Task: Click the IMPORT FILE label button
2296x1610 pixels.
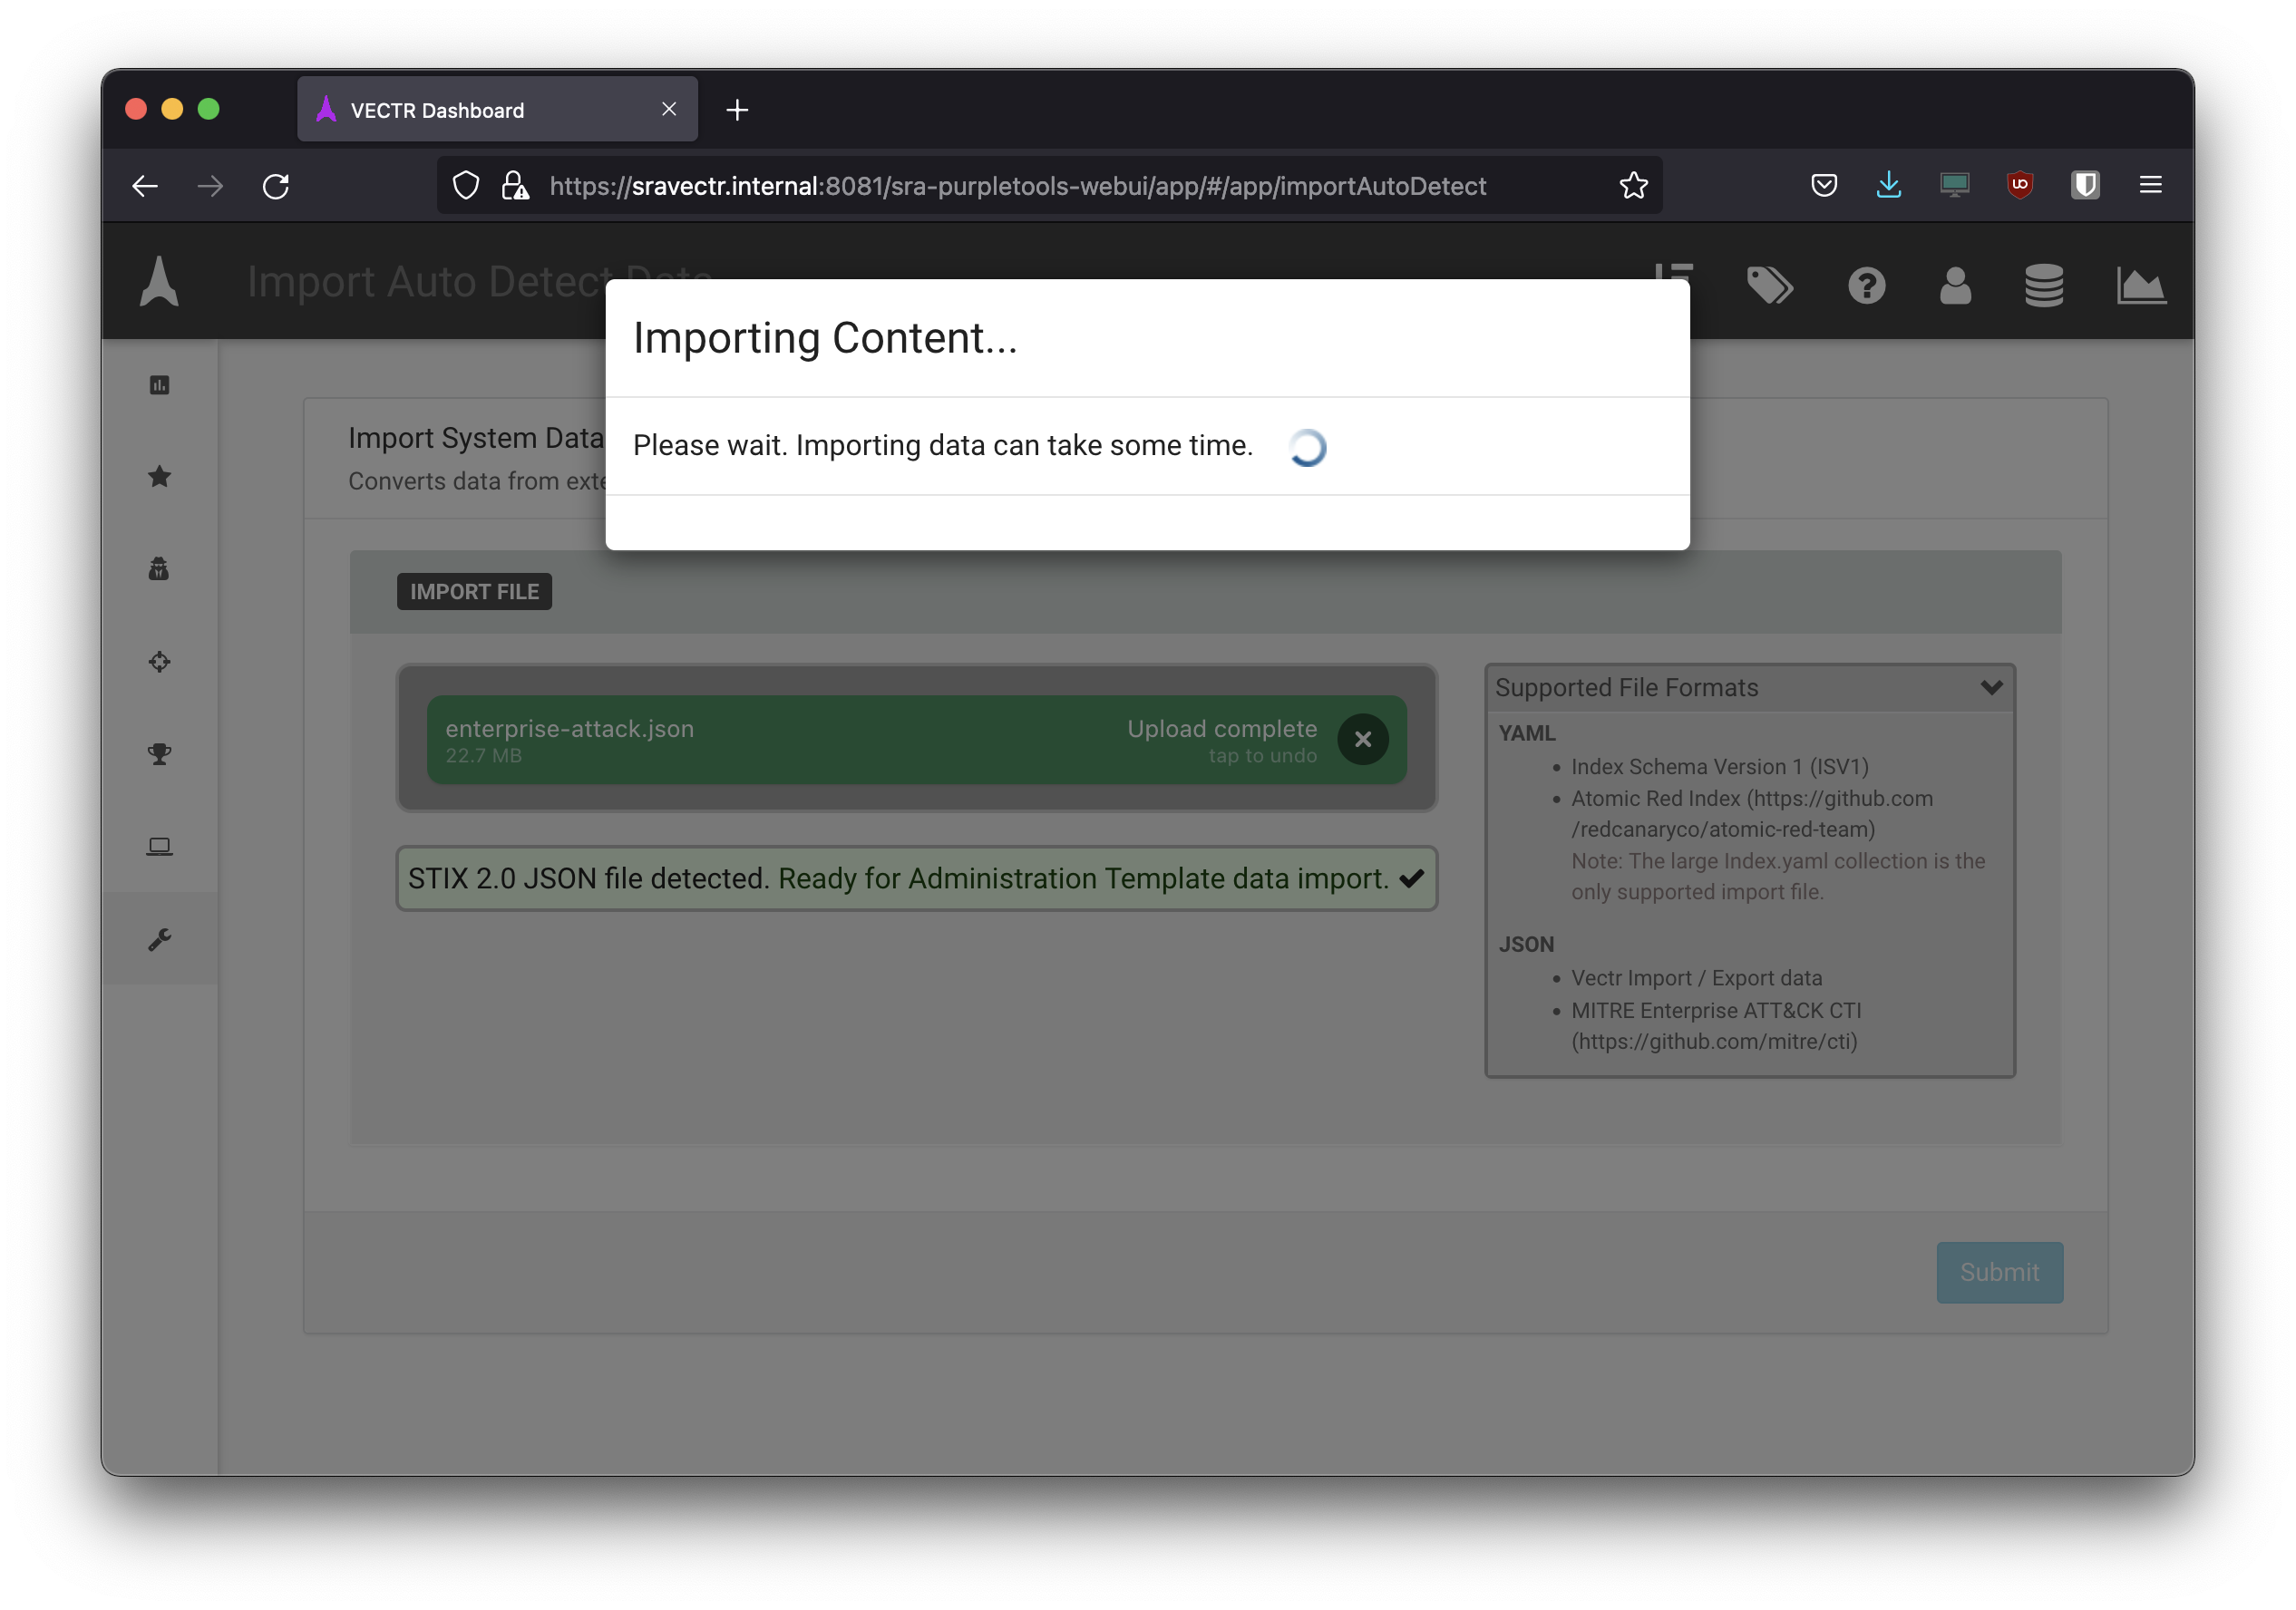Action: click(x=474, y=591)
